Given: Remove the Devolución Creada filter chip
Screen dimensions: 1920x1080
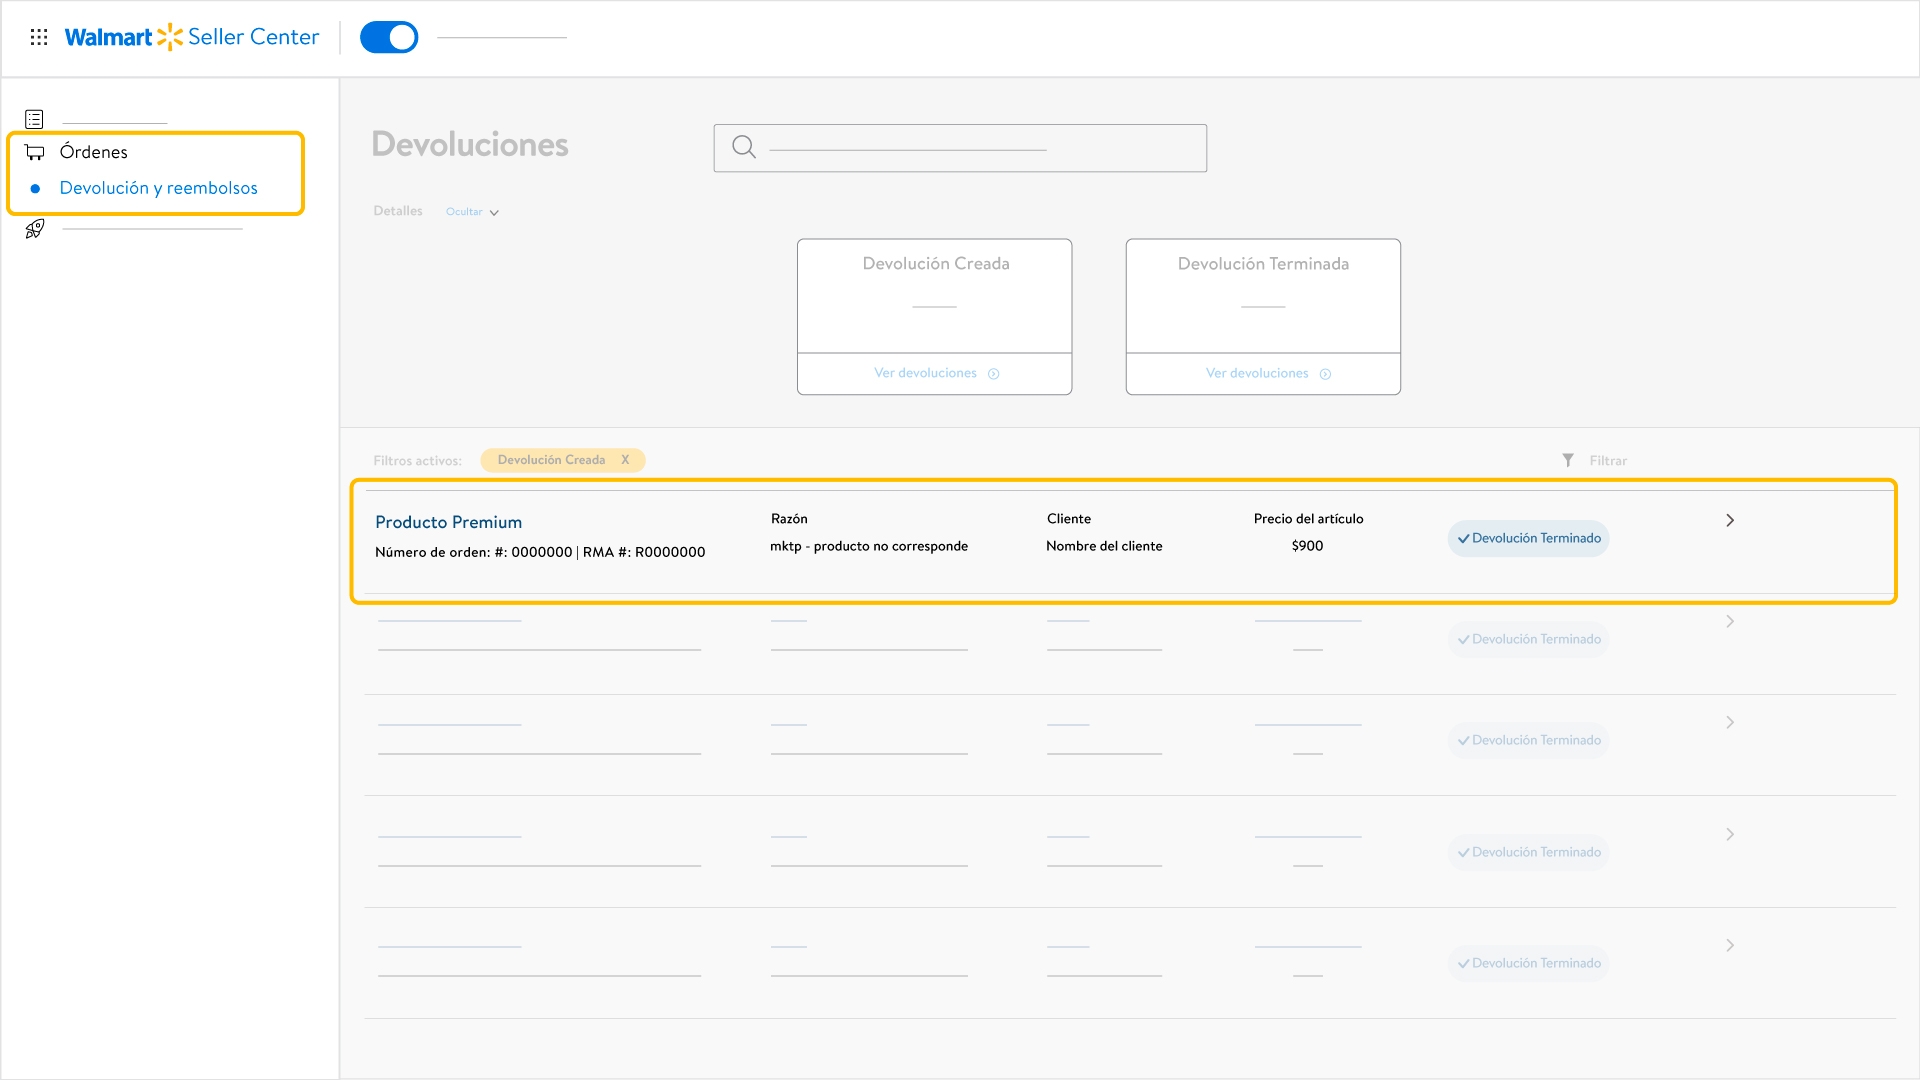Looking at the screenshot, I should 625,460.
